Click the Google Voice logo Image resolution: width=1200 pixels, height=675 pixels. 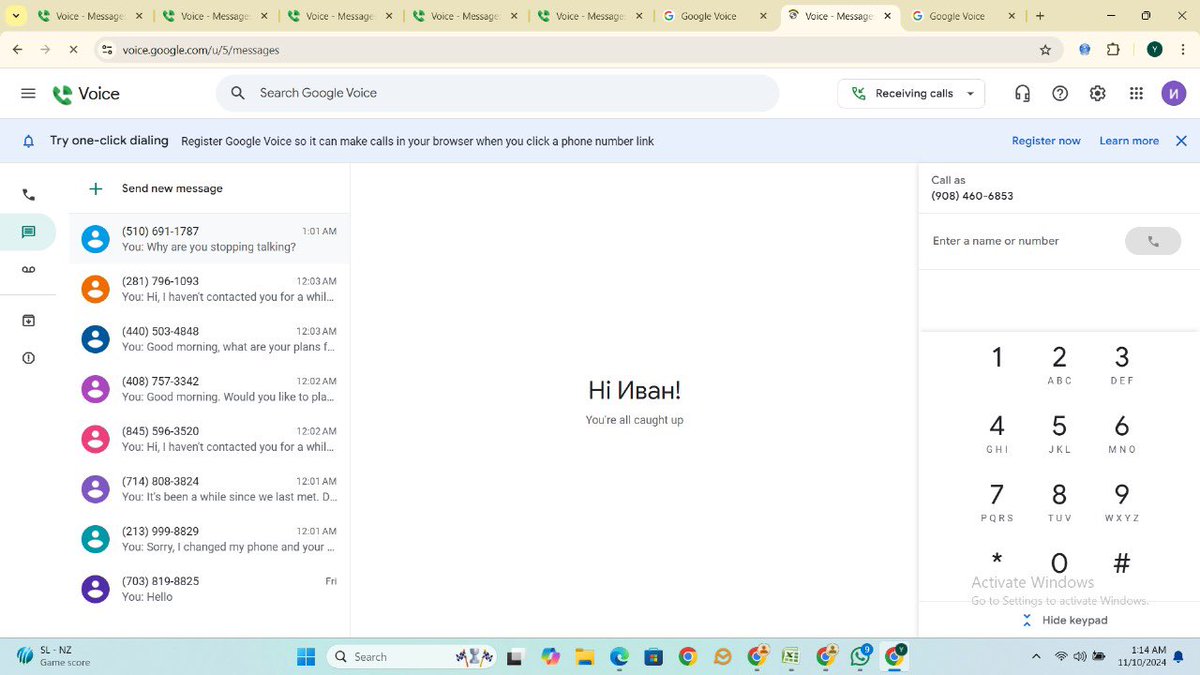coord(86,94)
